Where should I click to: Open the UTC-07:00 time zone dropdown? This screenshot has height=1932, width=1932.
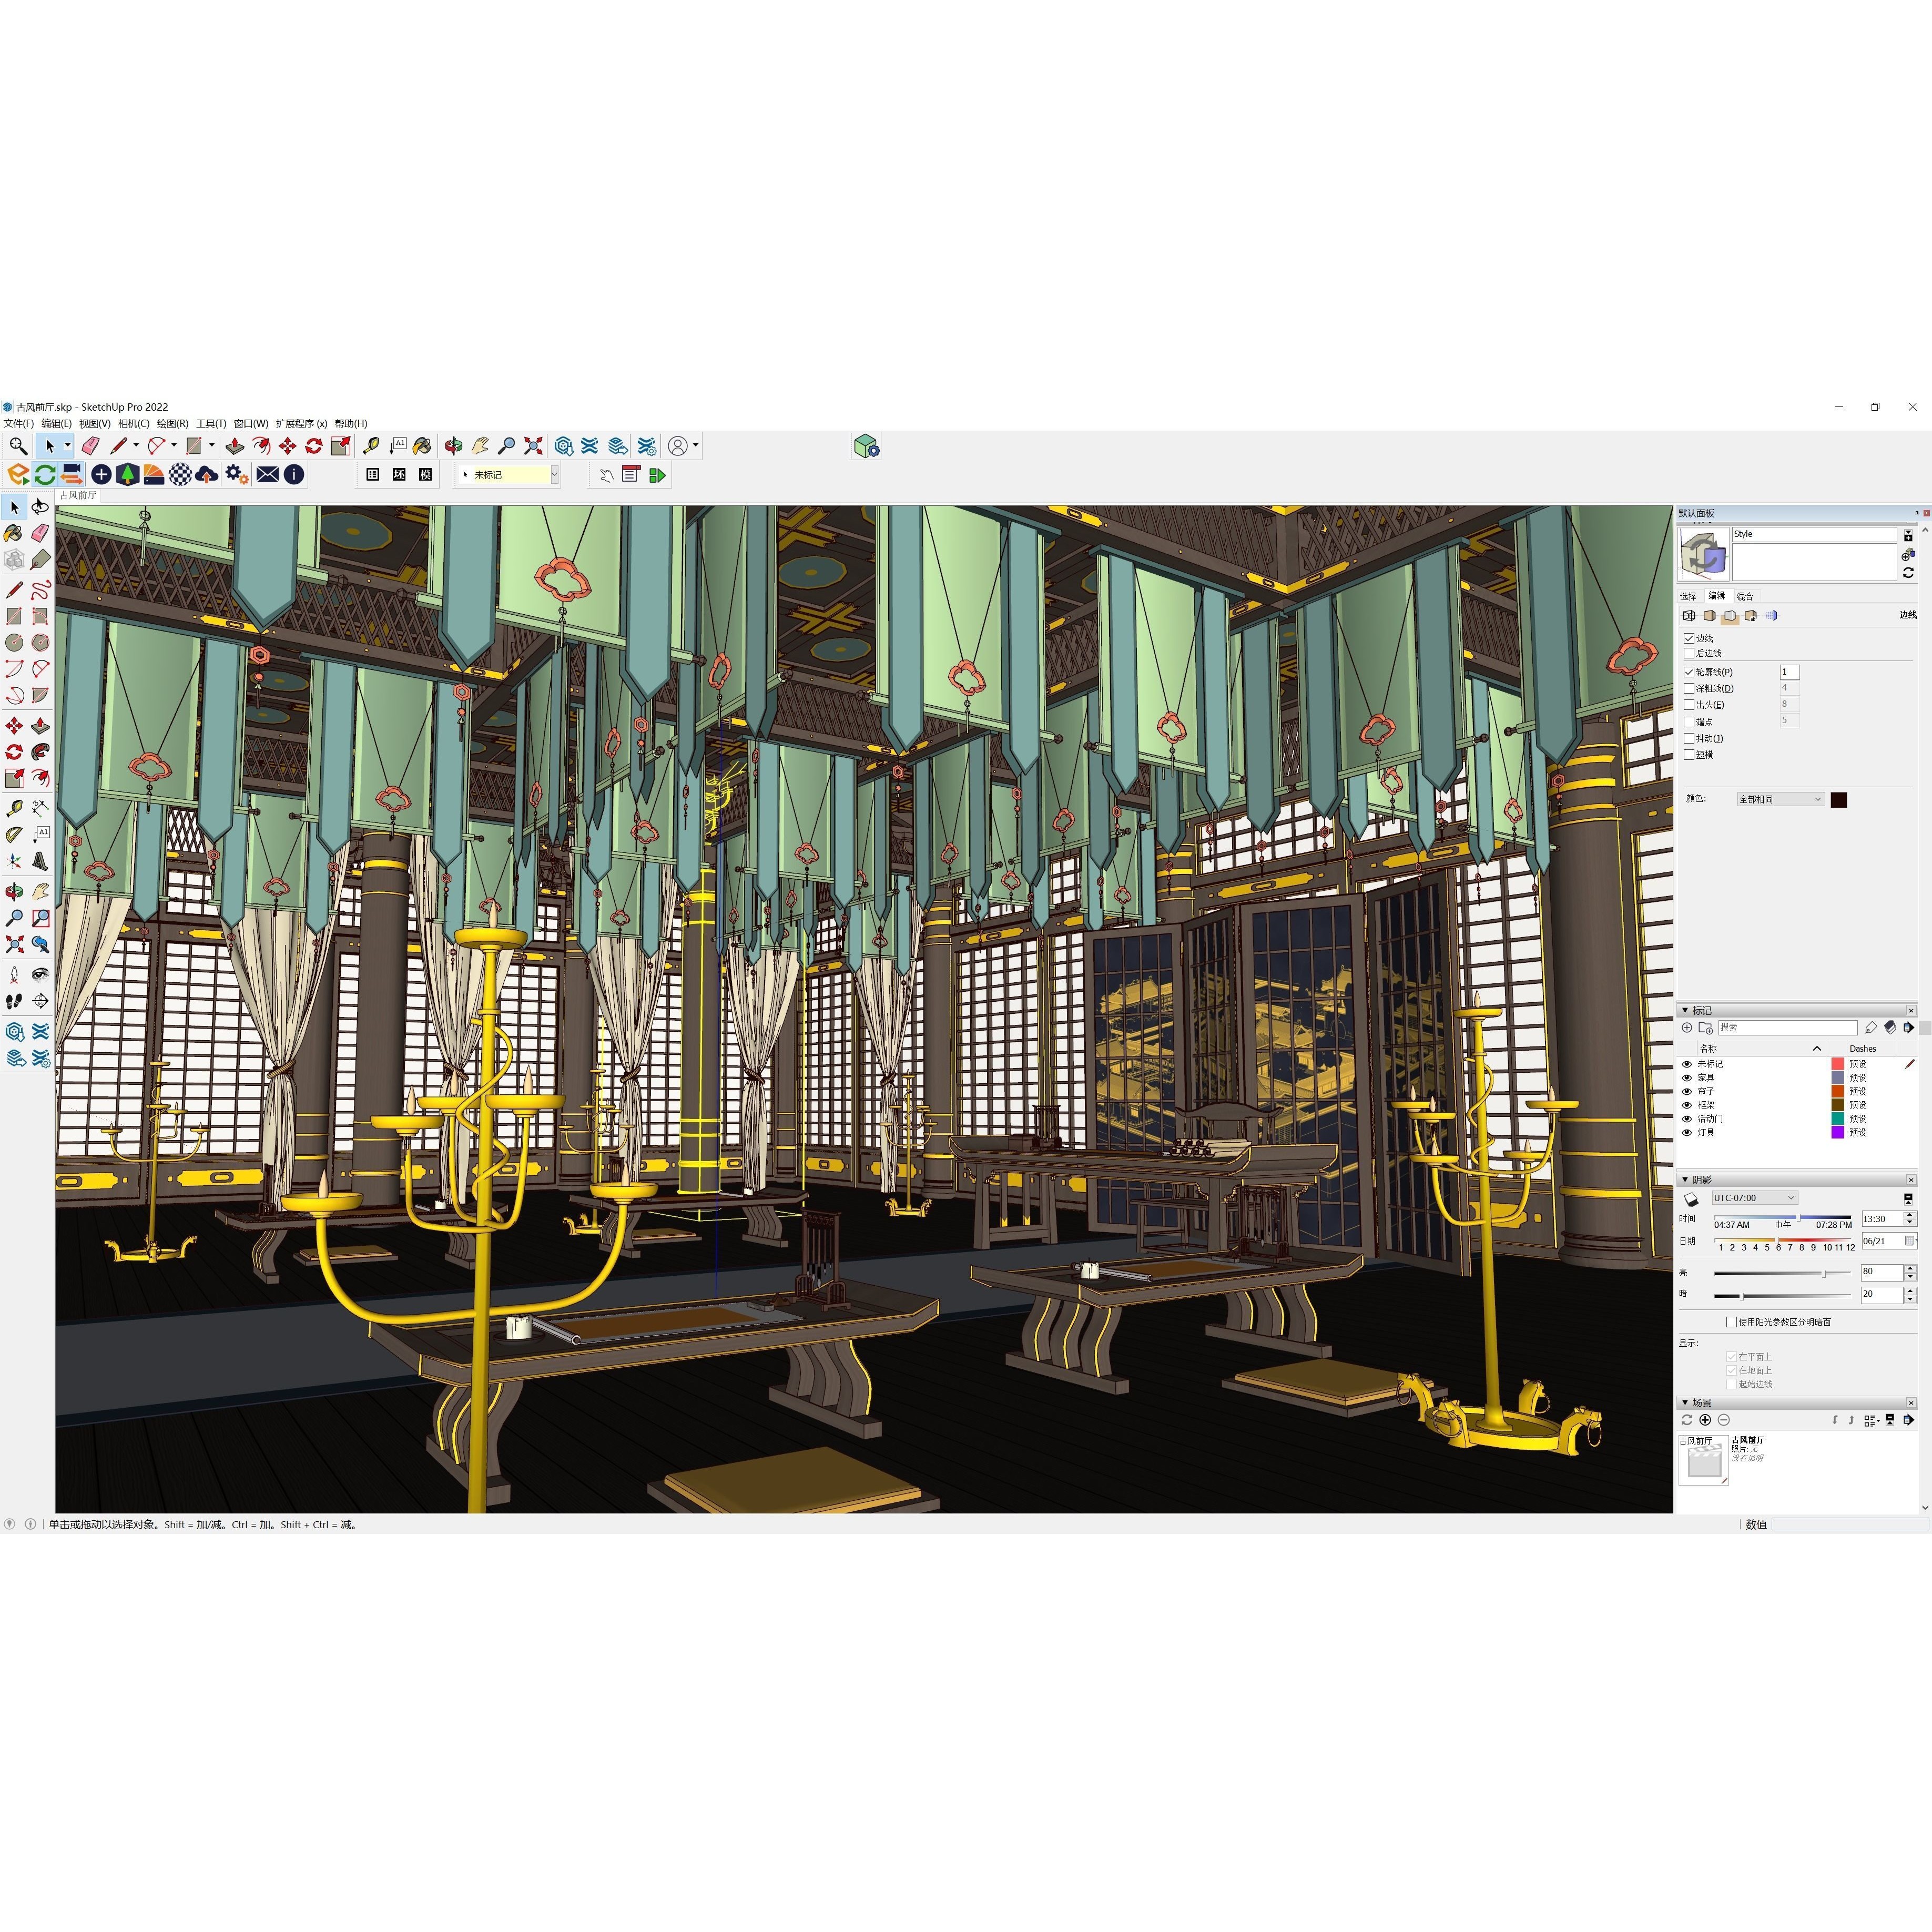click(1754, 1198)
